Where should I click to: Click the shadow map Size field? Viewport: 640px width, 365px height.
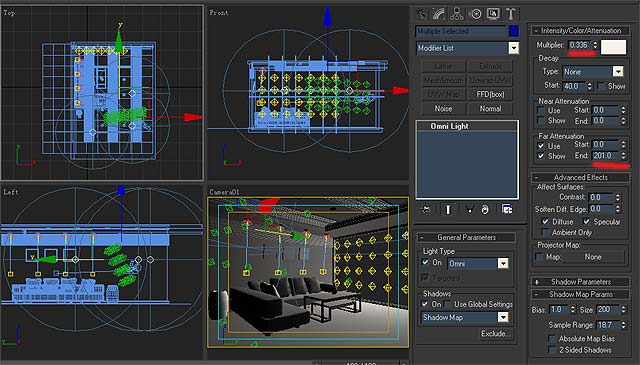coord(608,310)
